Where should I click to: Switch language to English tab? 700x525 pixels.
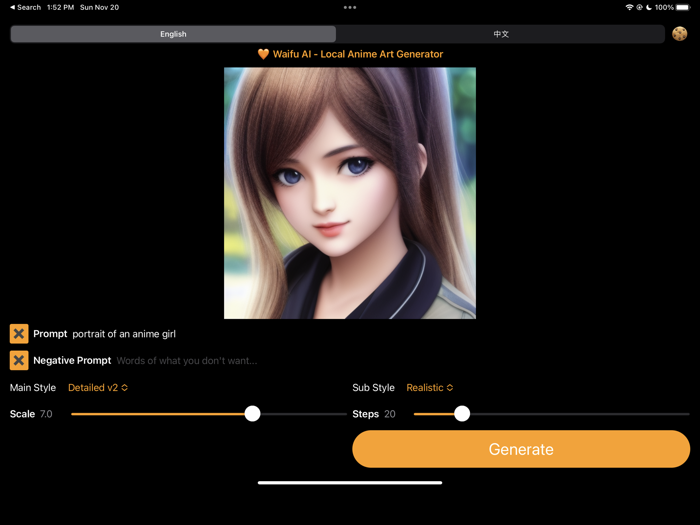(173, 34)
